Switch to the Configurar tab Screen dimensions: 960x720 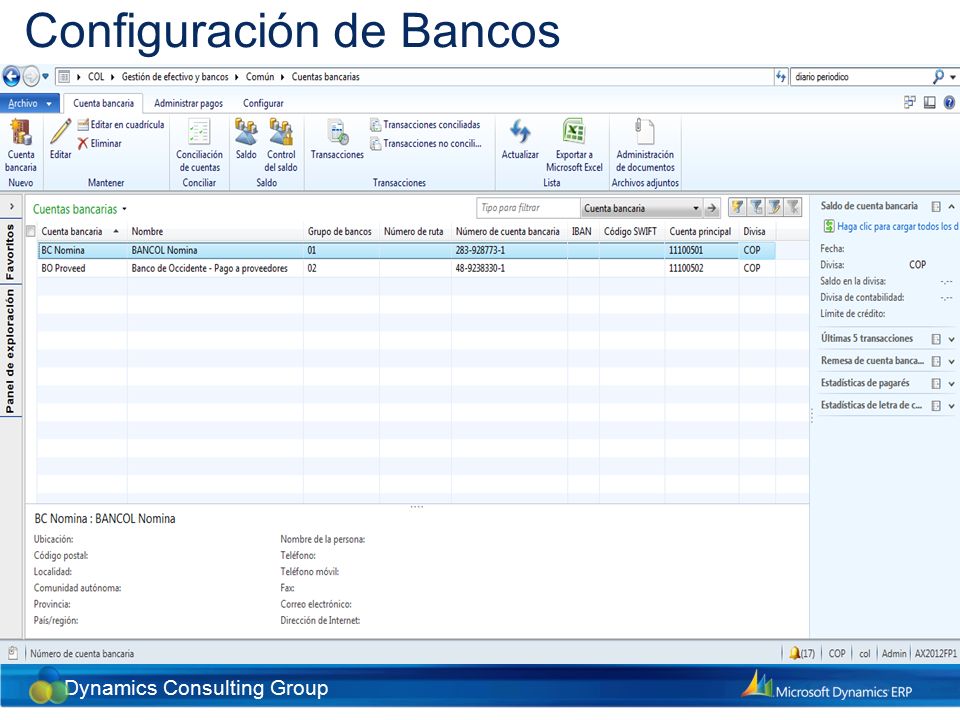click(263, 103)
